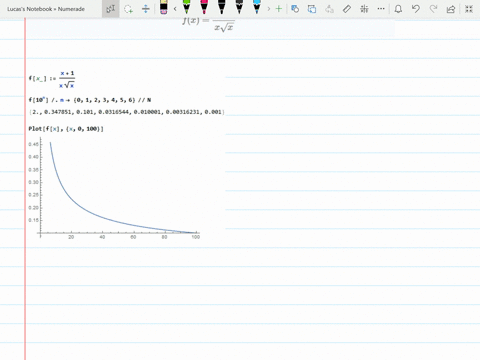Redo the last action

point(433,9)
